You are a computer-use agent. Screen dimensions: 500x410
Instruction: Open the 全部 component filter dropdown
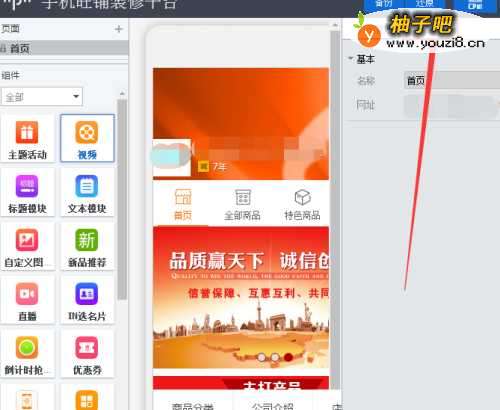tap(42, 97)
